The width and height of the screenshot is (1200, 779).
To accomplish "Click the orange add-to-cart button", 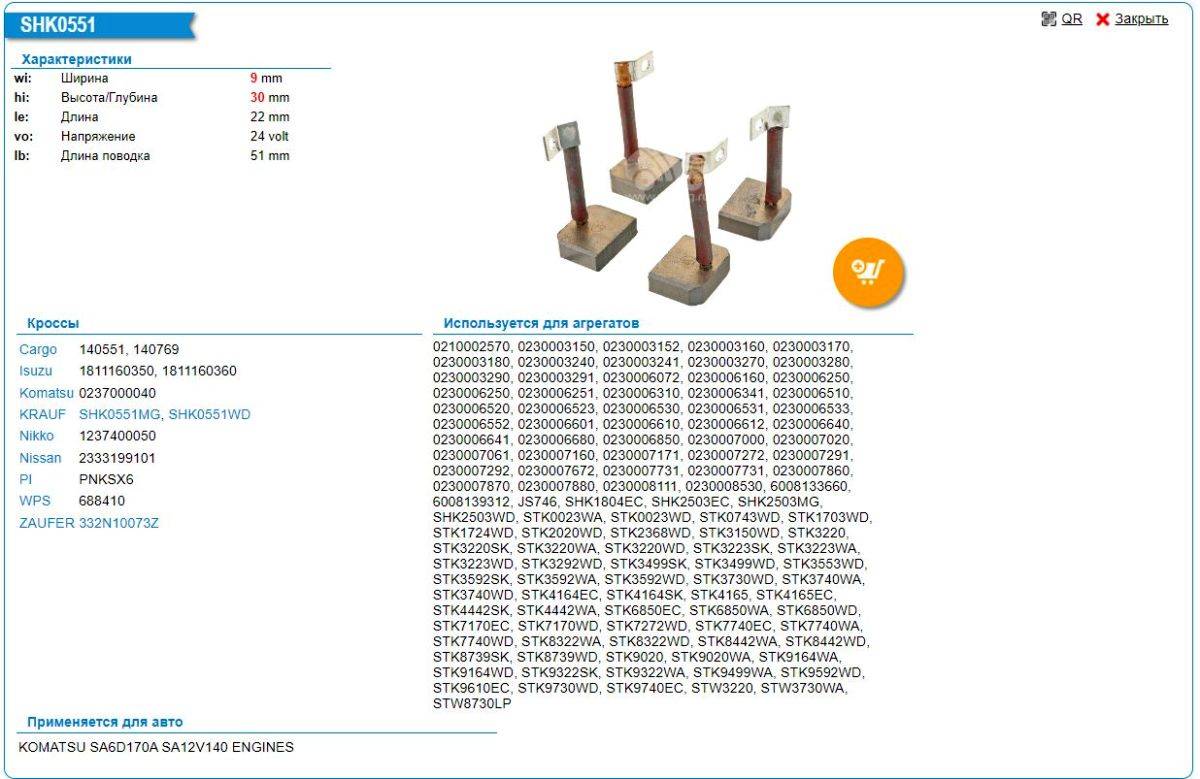I will (x=868, y=271).
